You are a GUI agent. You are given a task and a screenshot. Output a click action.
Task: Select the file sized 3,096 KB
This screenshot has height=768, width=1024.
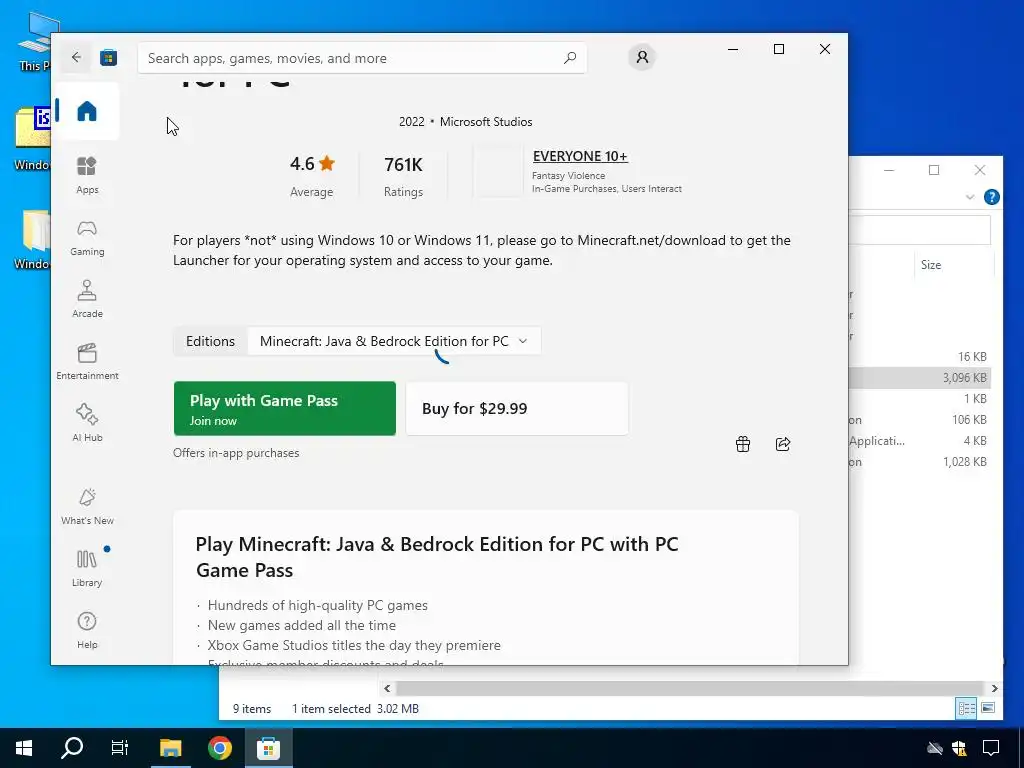920,377
